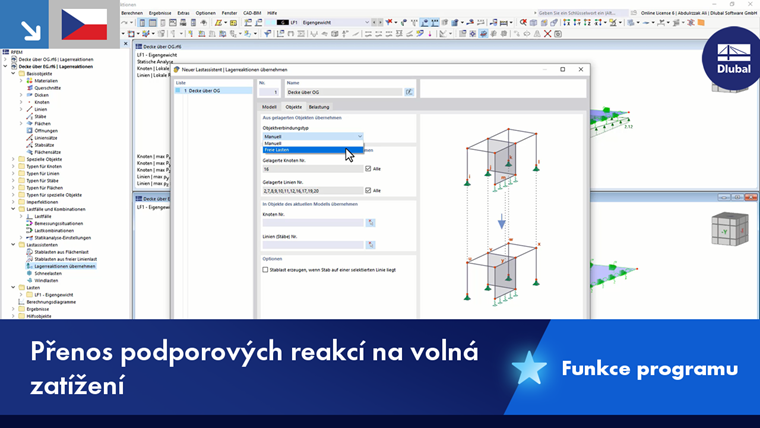
Task: Select Decke über OG.rf6 model in navigator
Action: point(56,59)
